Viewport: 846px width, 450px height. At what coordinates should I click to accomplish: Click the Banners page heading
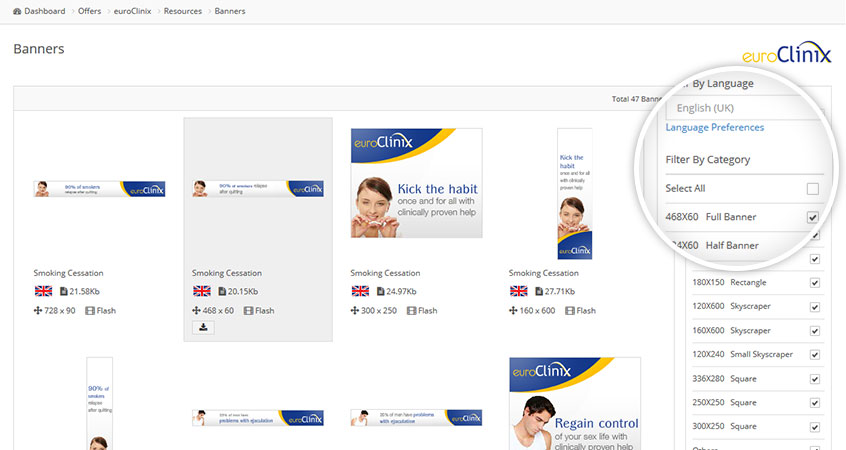[x=39, y=49]
